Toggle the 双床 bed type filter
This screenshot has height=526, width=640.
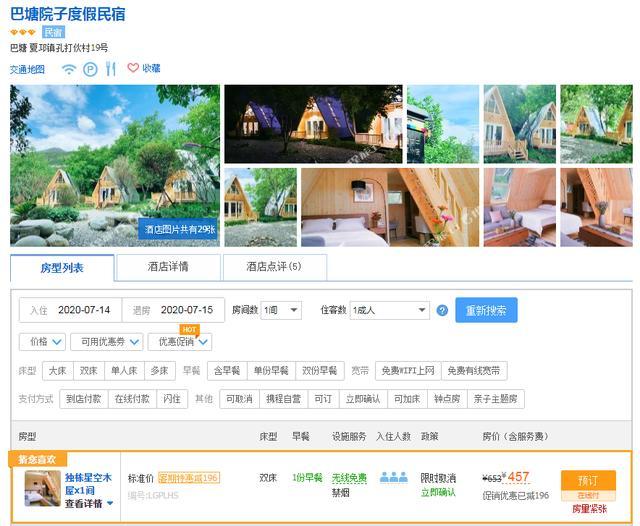click(x=89, y=371)
